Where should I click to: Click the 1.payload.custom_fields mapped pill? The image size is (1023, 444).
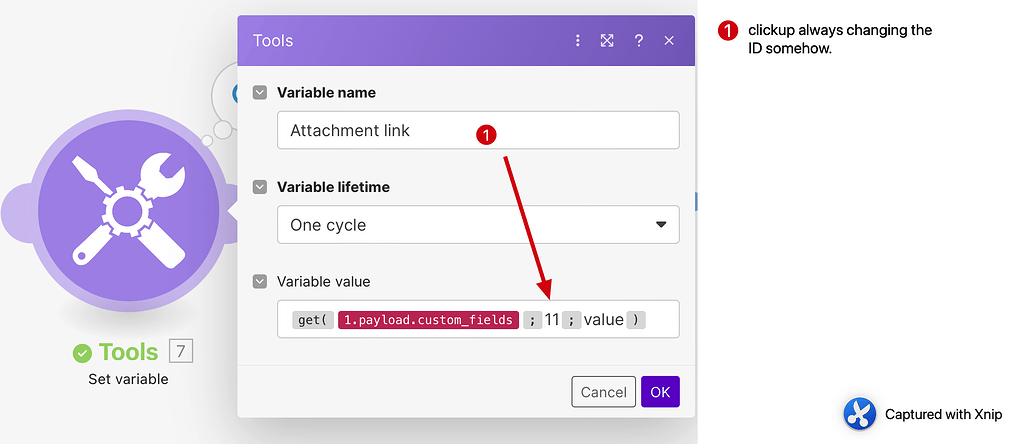point(428,320)
